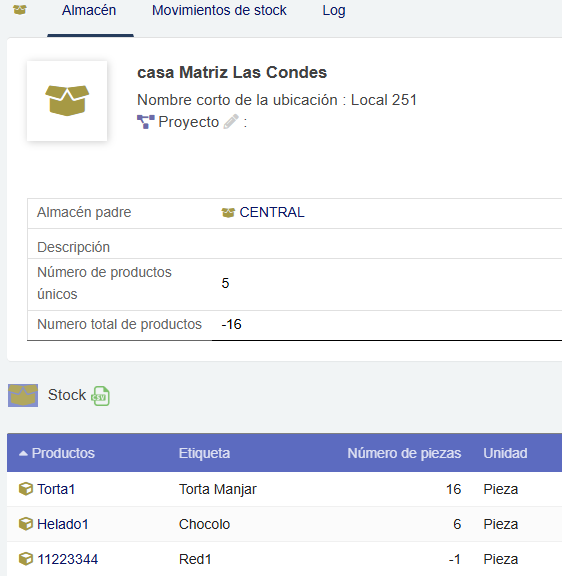Open product 11223344 link

click(x=68, y=559)
